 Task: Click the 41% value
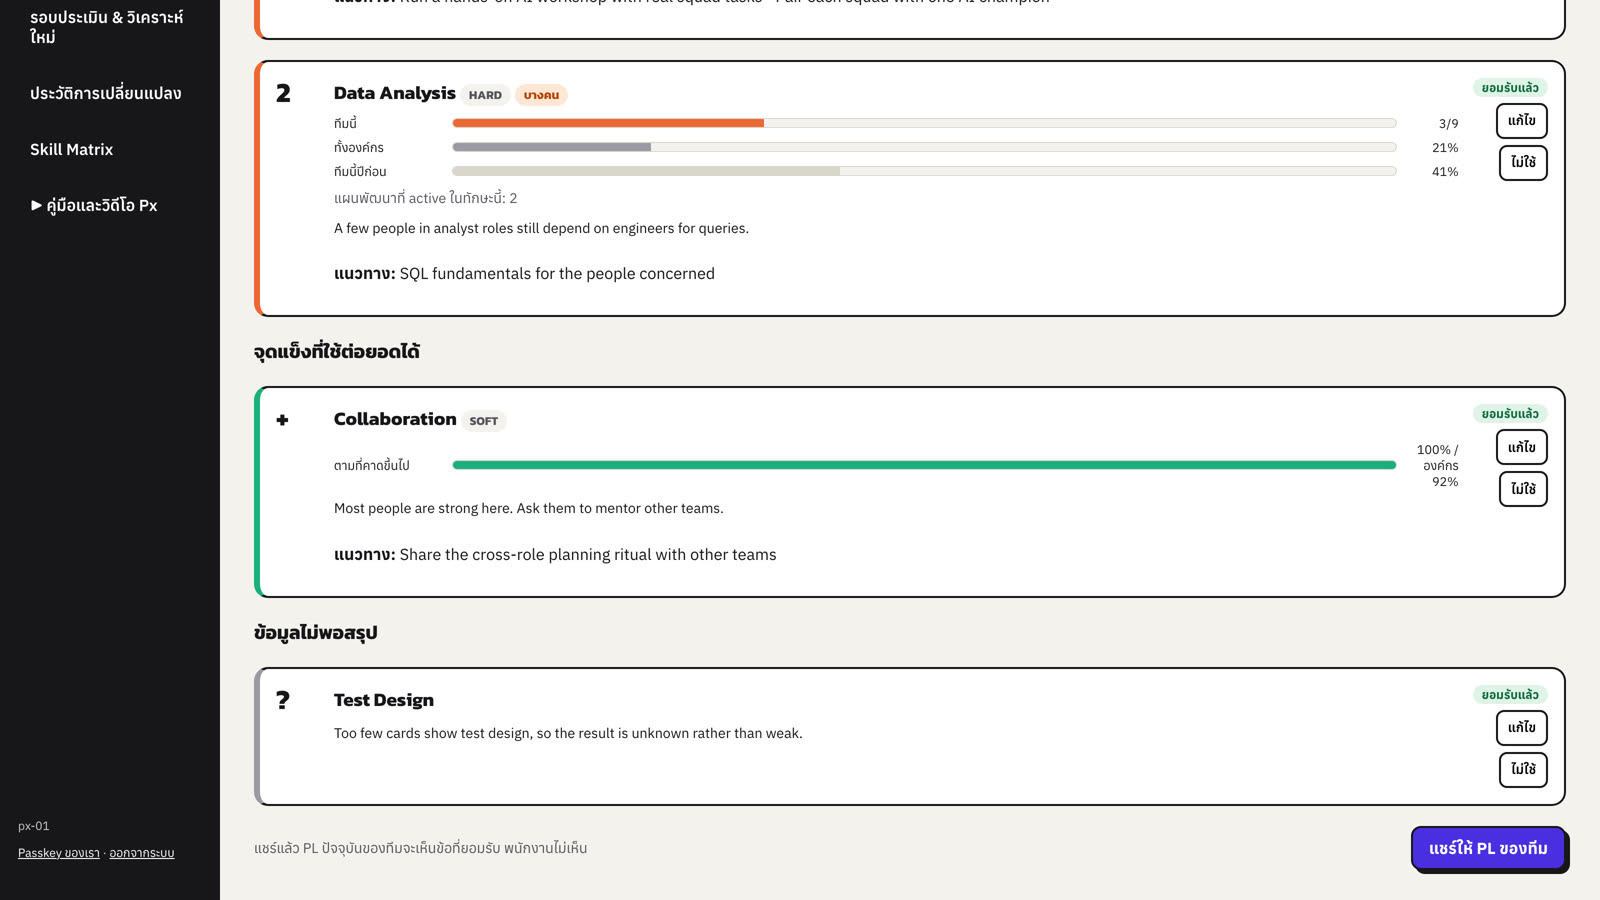pyautogui.click(x=1445, y=172)
